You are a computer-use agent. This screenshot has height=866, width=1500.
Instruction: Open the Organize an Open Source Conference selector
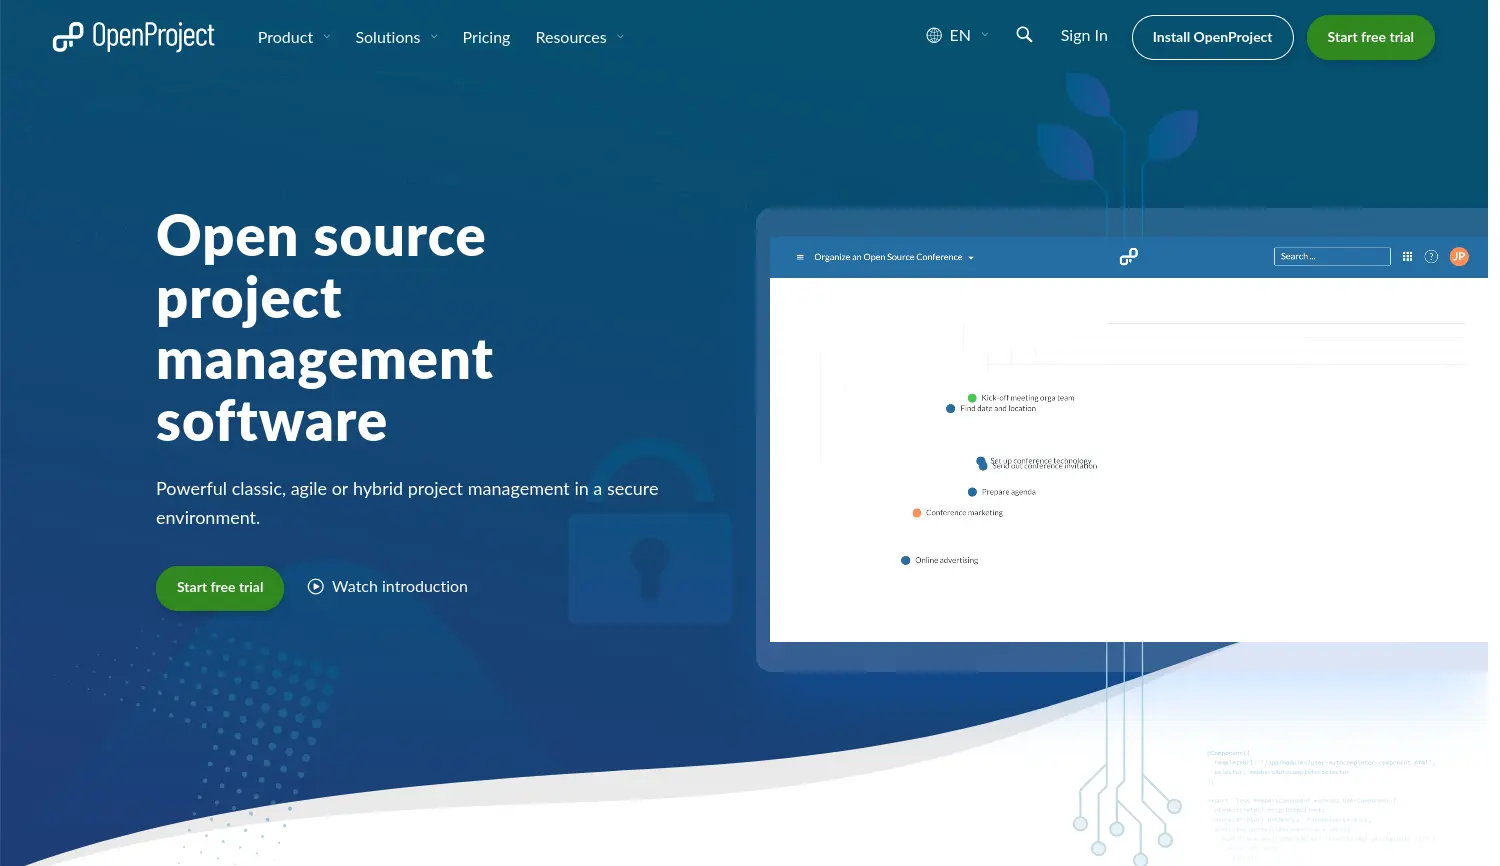892,256
